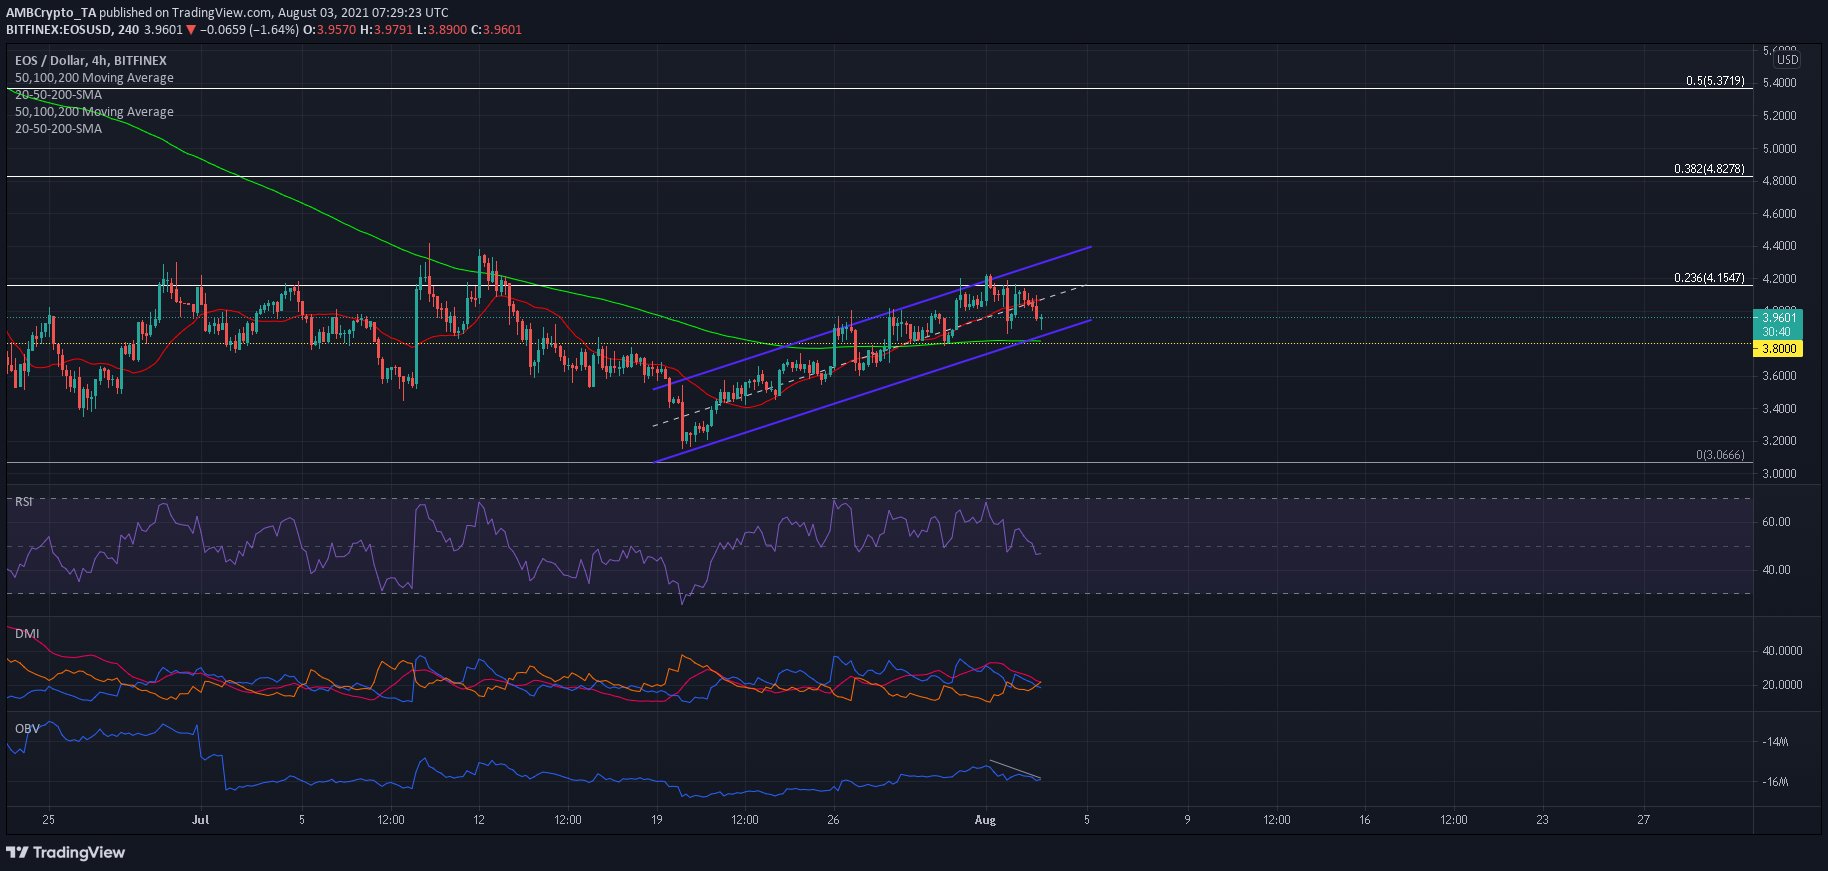
Task: Click the AMBCrypto_TA published header line
Action: pyautogui.click(x=227, y=13)
